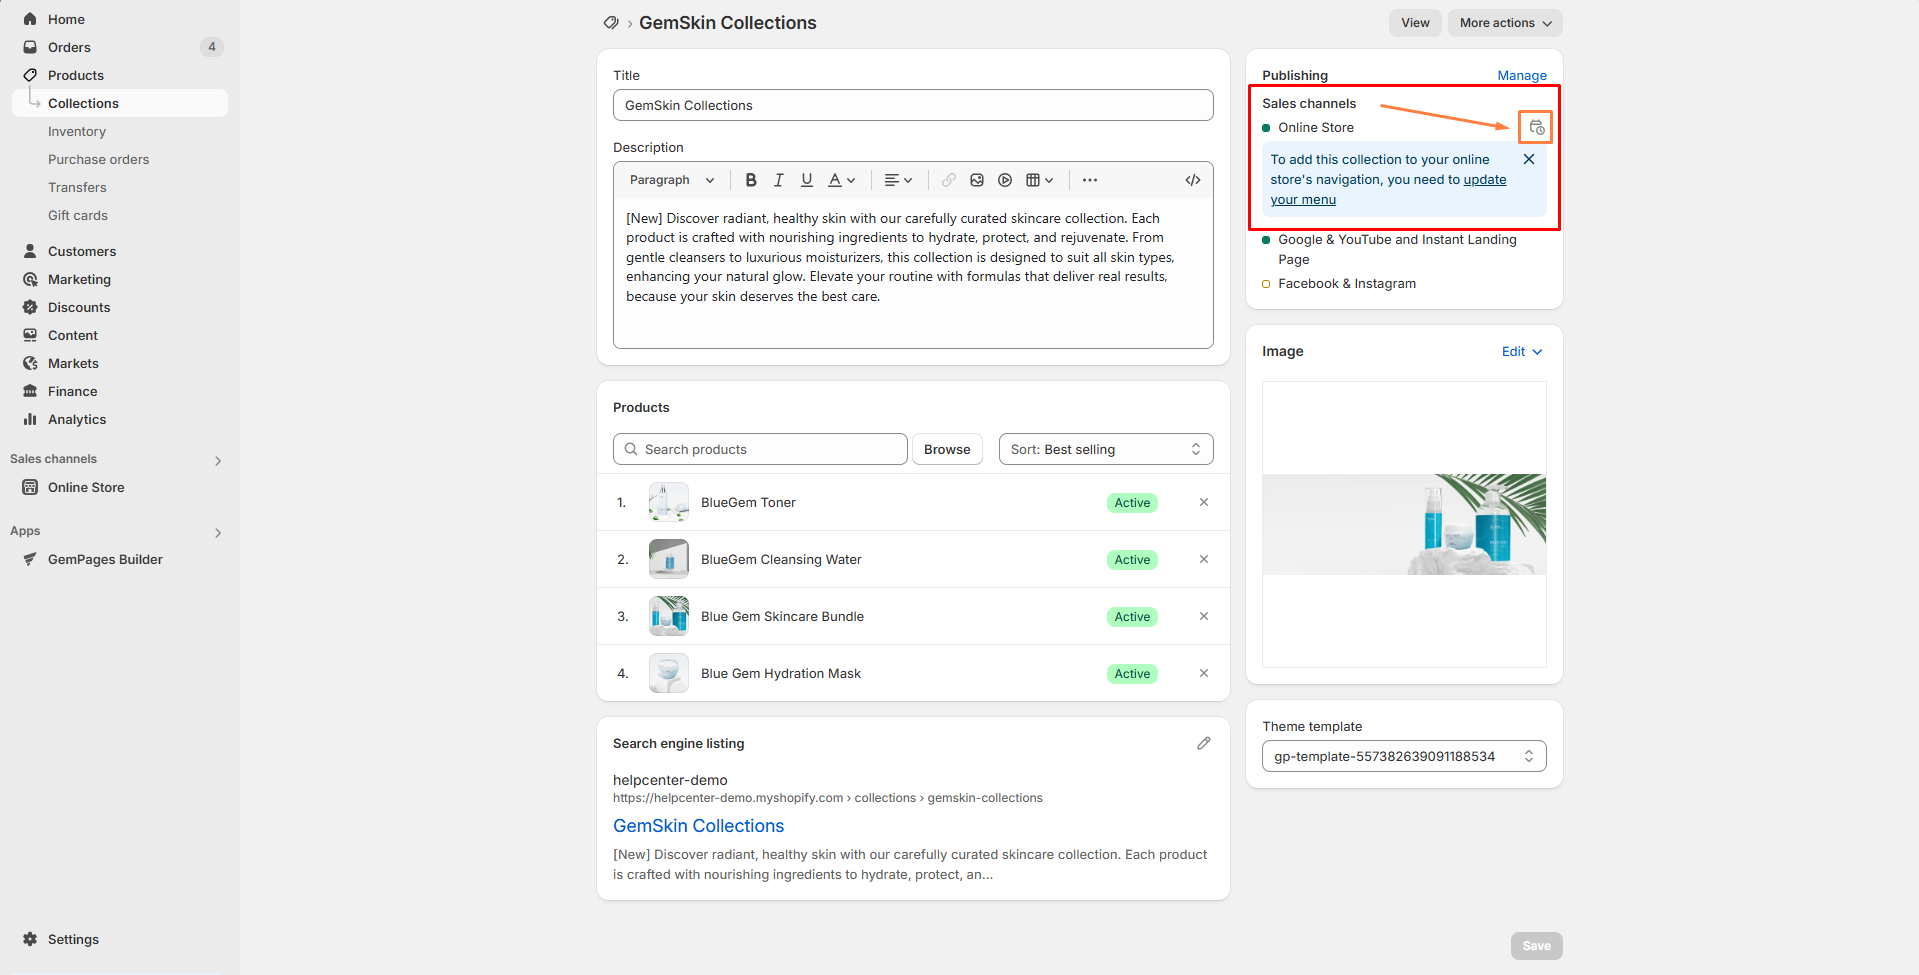The height and width of the screenshot is (975, 1919).
Task: Insert video using the play icon
Action: 1005,180
